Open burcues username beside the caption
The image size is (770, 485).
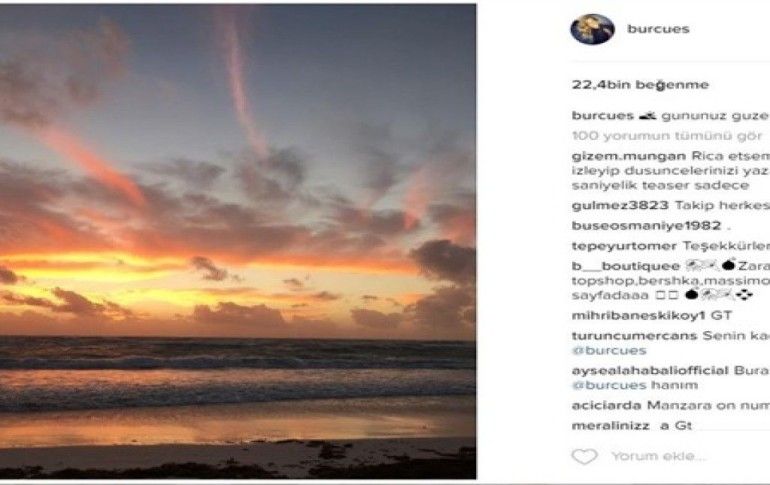point(602,116)
